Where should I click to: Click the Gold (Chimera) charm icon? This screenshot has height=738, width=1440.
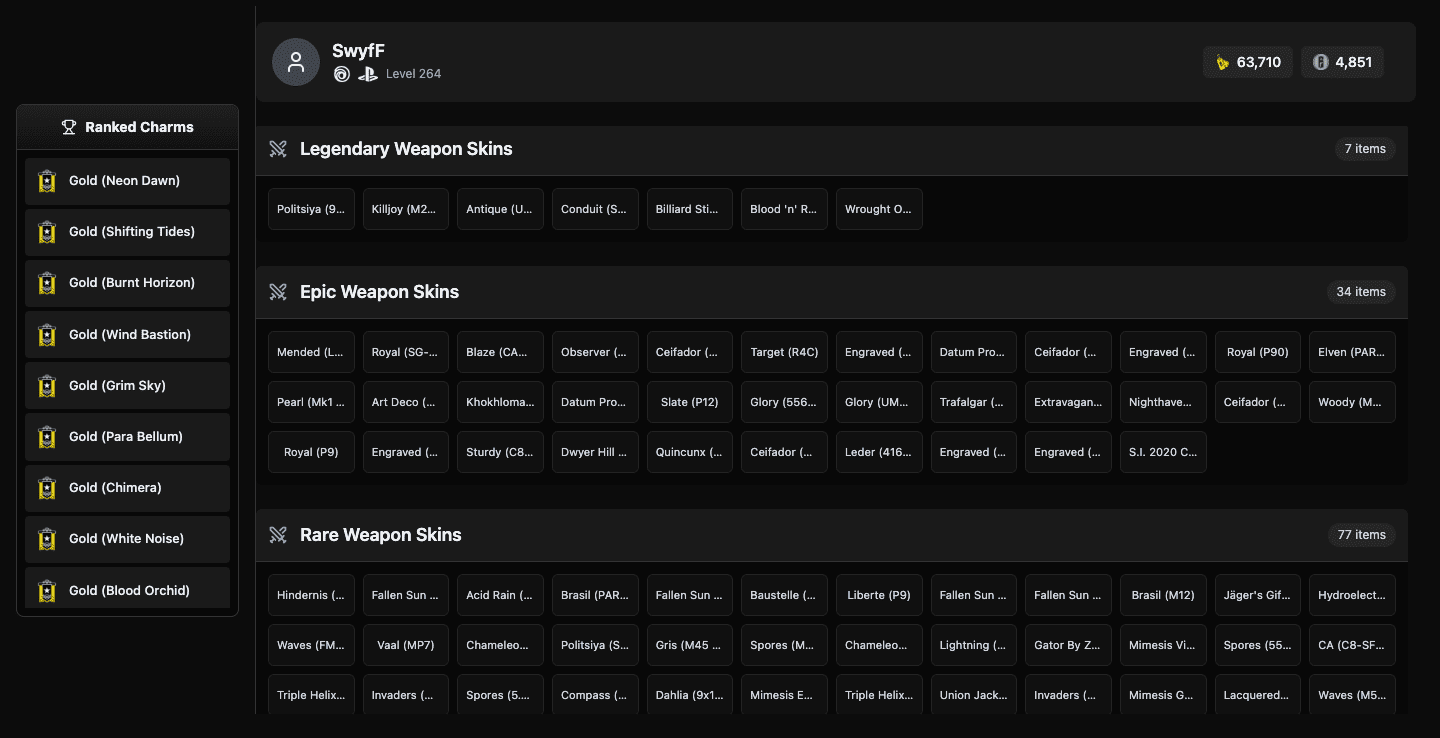[x=46, y=488]
